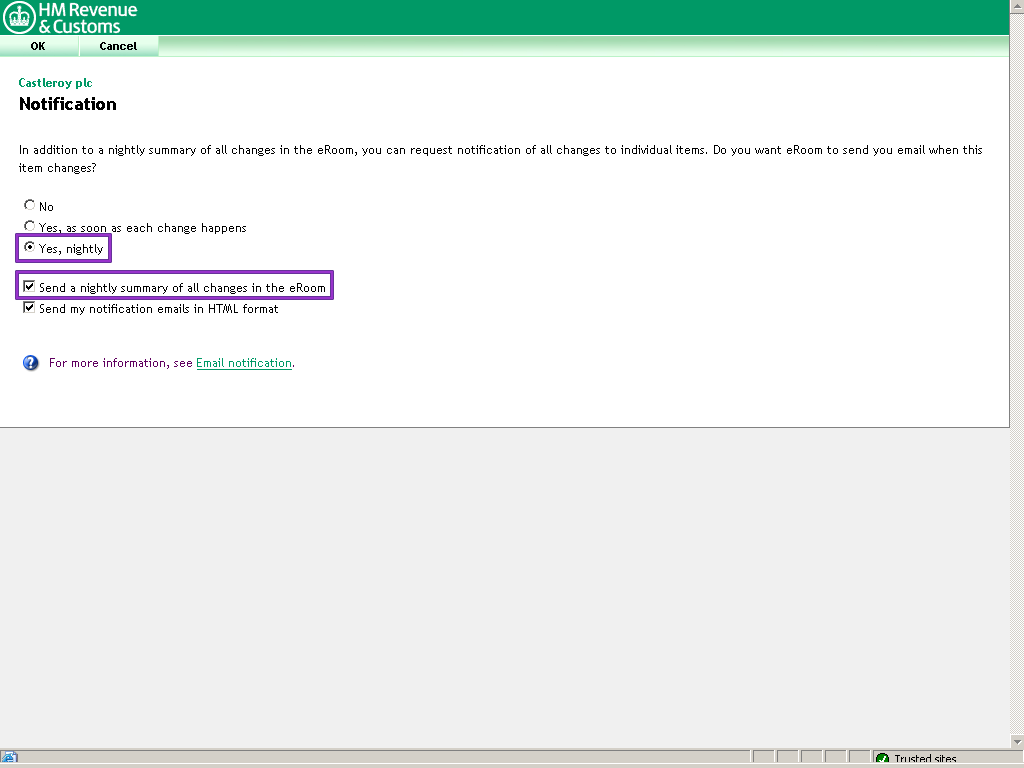This screenshot has height=768, width=1024.
Task: Click the "For more information, see" text
Action: click(x=120, y=363)
